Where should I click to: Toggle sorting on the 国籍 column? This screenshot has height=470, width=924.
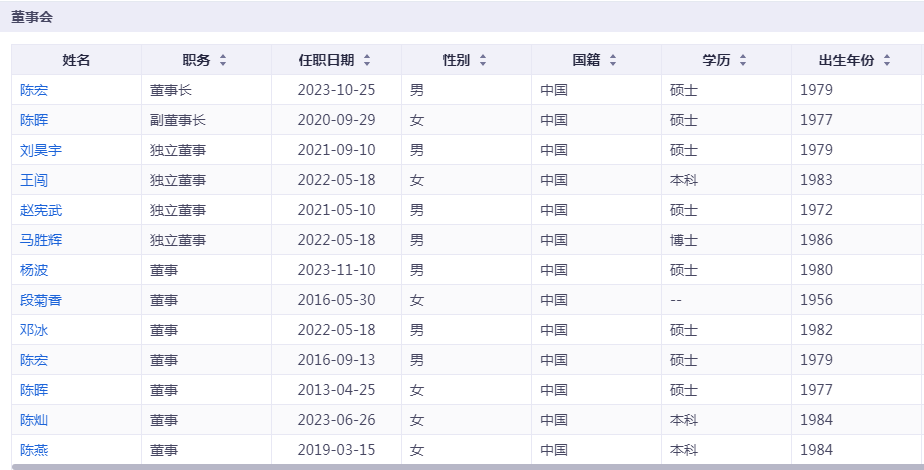point(613,60)
